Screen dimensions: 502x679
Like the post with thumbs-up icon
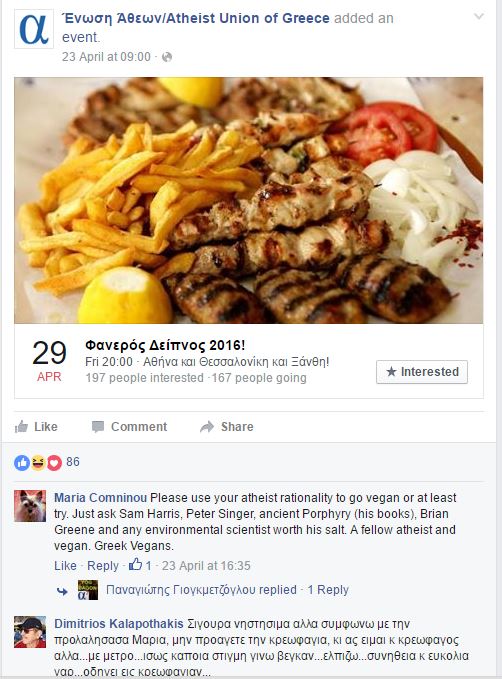click(36, 427)
